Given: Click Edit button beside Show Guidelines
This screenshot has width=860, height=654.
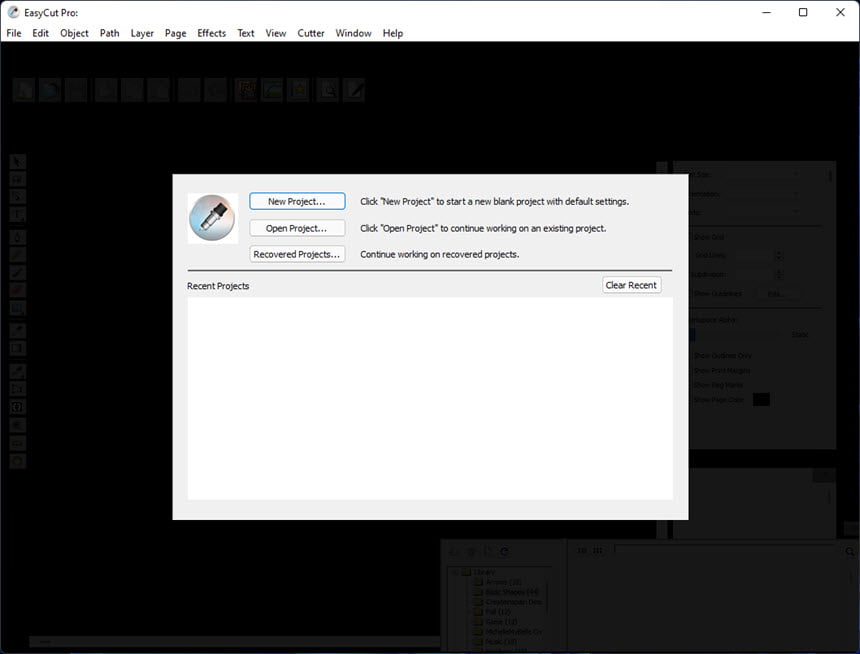Looking at the screenshot, I should (x=776, y=294).
